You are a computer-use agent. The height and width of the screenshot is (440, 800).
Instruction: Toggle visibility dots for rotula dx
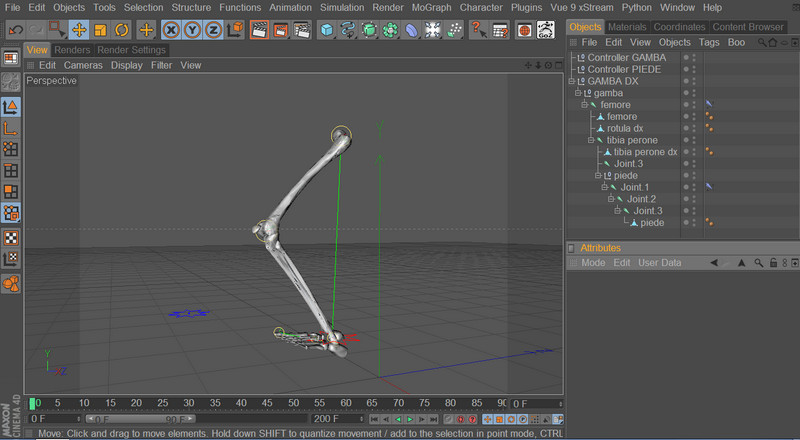click(x=693, y=128)
